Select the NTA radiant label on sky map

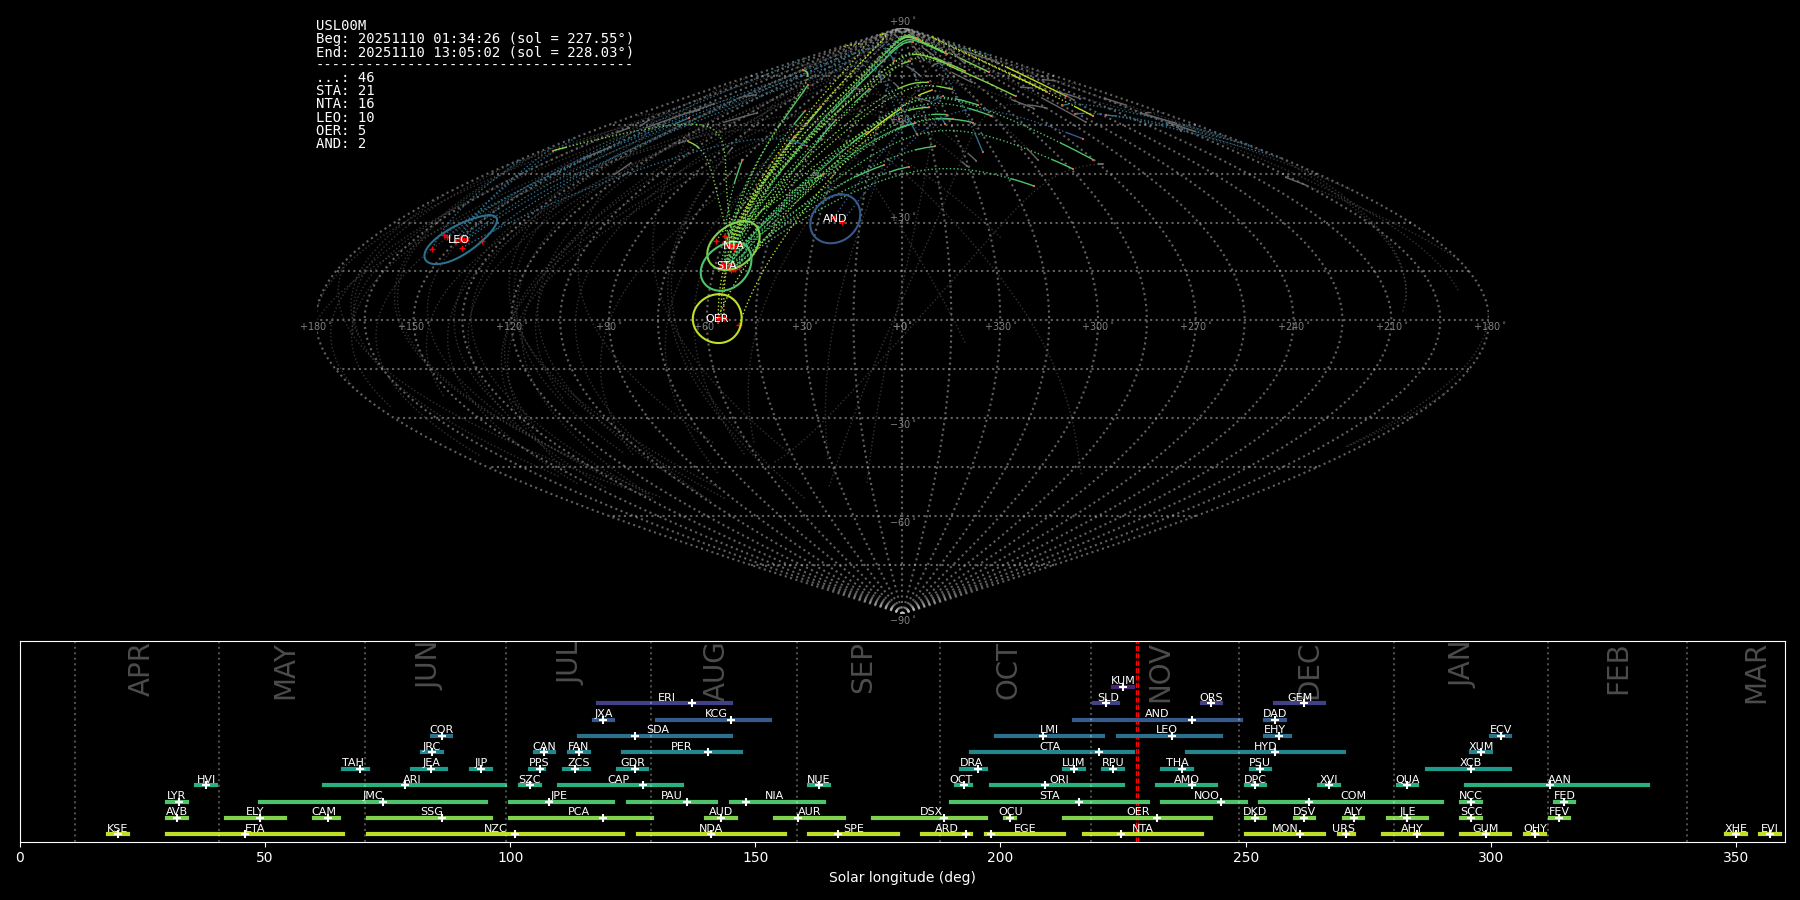pos(733,245)
